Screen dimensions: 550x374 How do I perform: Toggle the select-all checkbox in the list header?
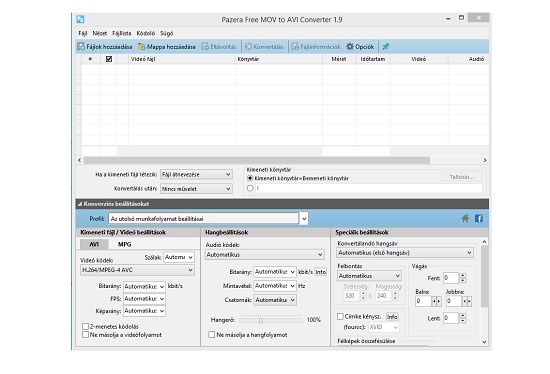point(109,59)
